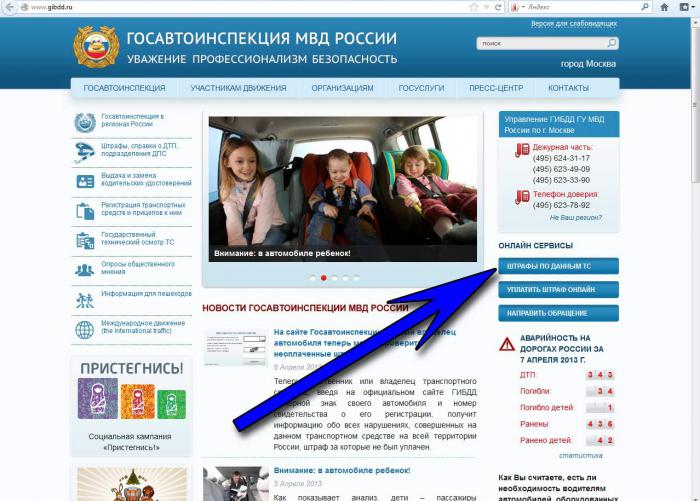Screen dimensions: 700x501
Task: Open the ГОСУСЛУГИ menu
Action: [421, 88]
